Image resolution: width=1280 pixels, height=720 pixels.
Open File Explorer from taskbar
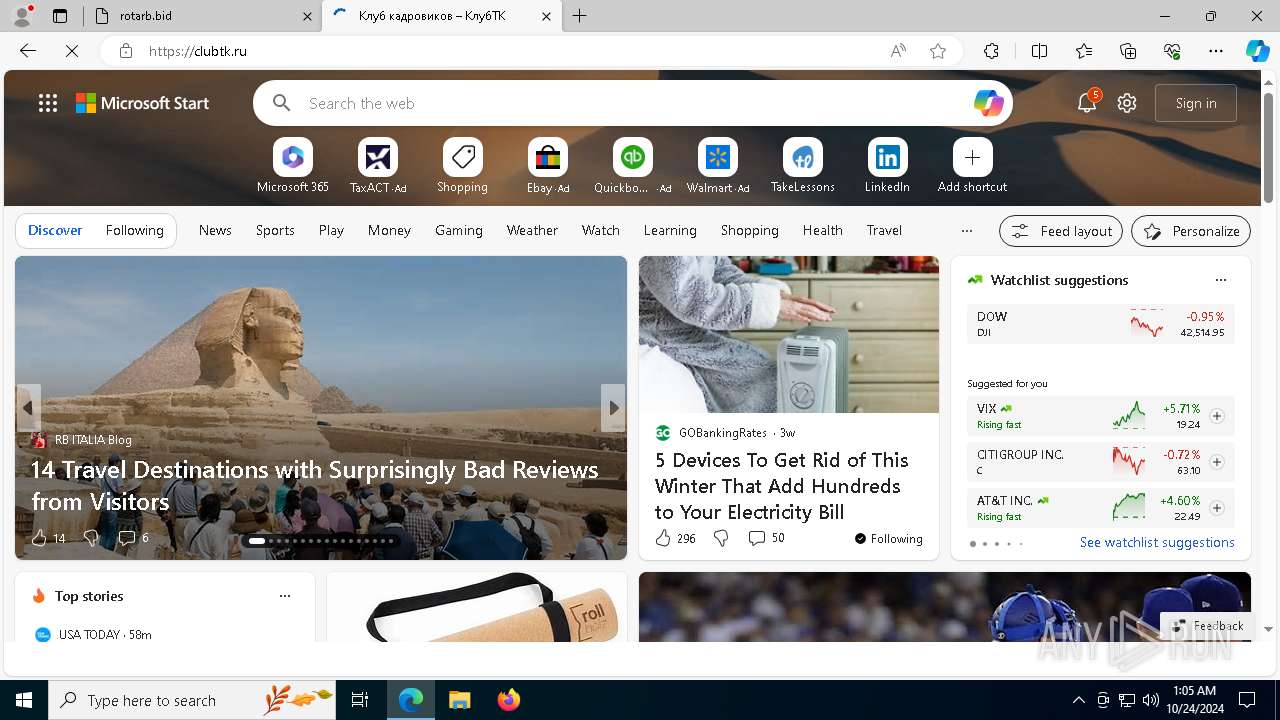pos(459,700)
